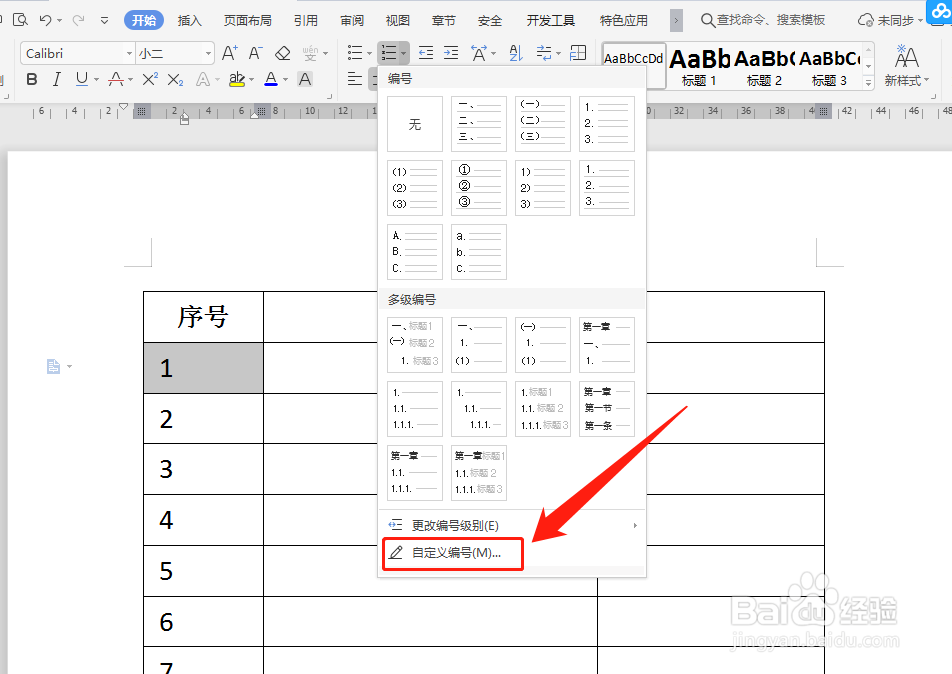
Task: Click the Redo icon
Action: click(78, 20)
